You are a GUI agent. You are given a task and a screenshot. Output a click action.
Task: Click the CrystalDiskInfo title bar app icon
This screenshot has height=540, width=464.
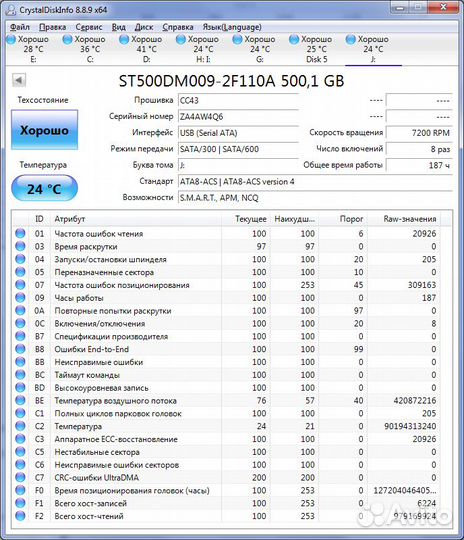coord(11,10)
